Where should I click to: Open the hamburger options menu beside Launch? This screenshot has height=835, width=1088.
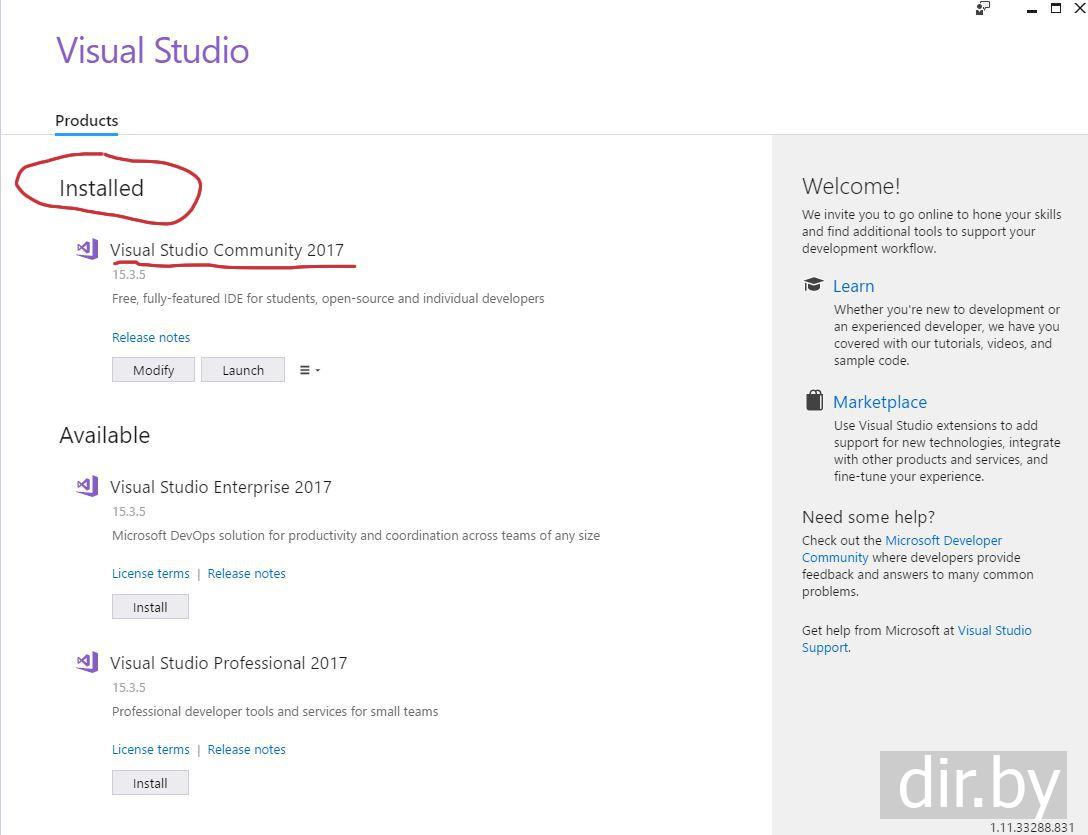point(309,370)
